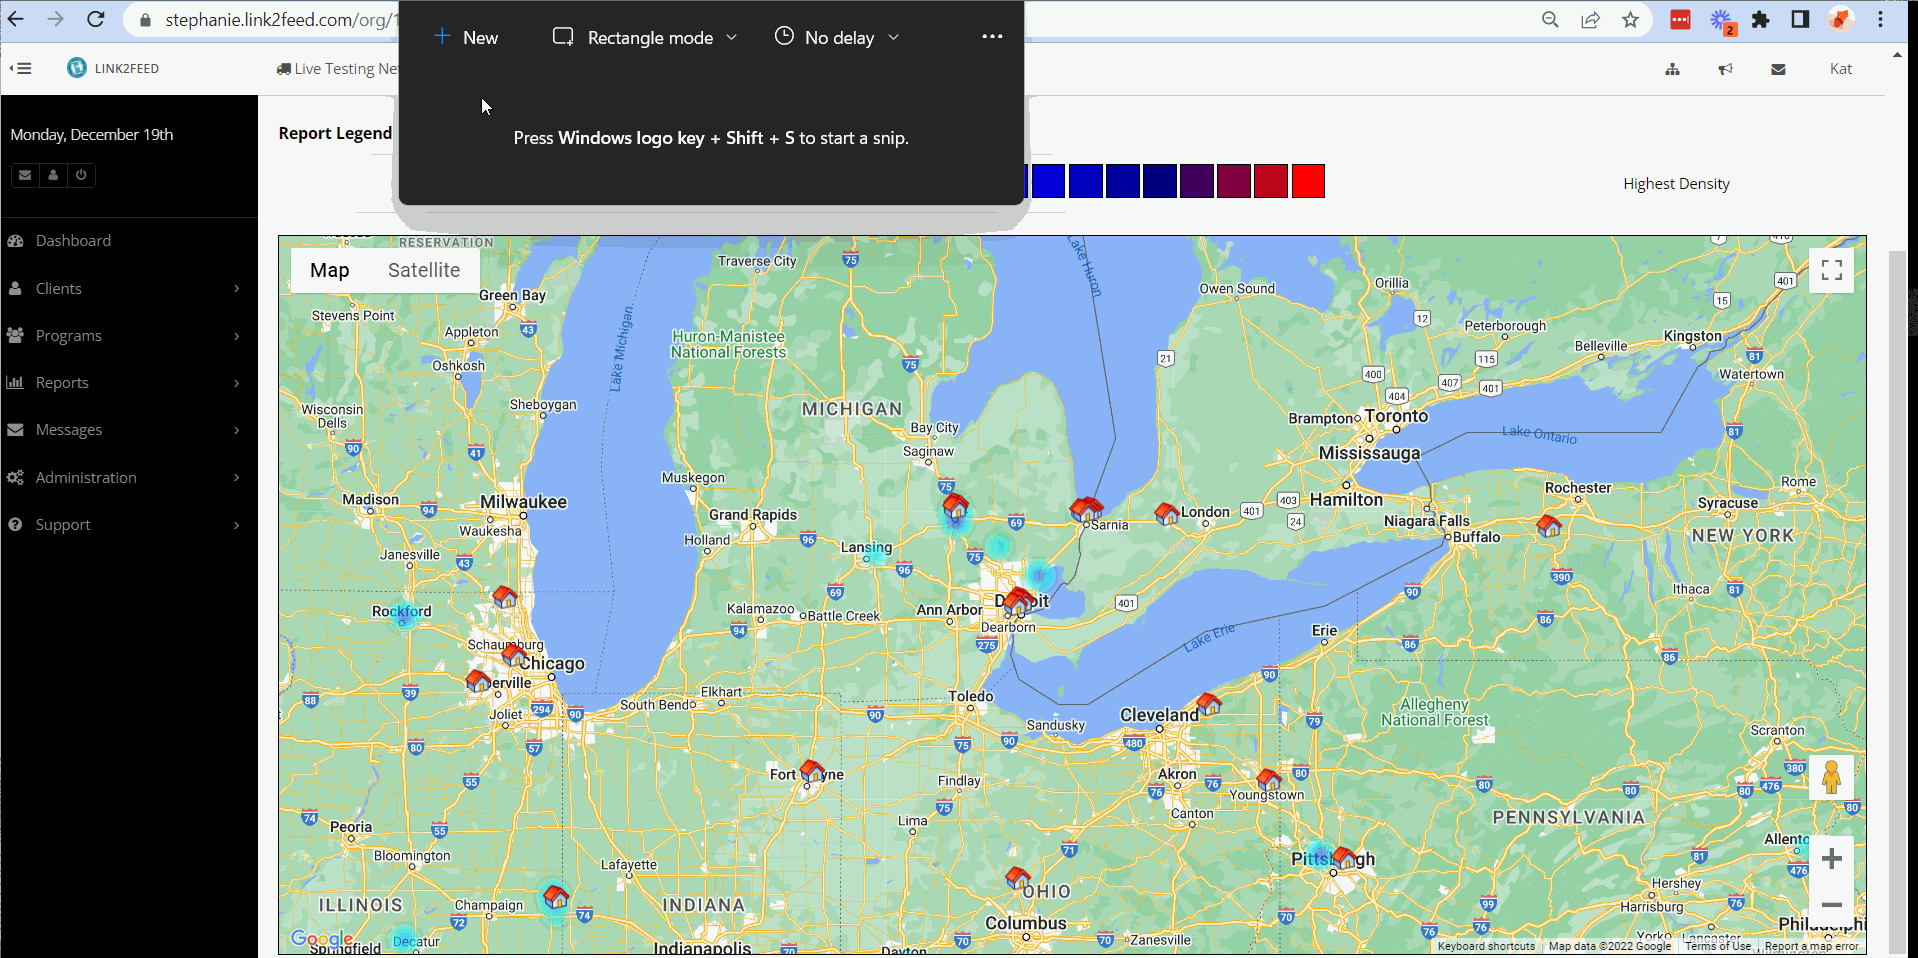The width and height of the screenshot is (1918, 958).
Task: Click the sitemap icon in the header
Action: pyautogui.click(x=1672, y=69)
